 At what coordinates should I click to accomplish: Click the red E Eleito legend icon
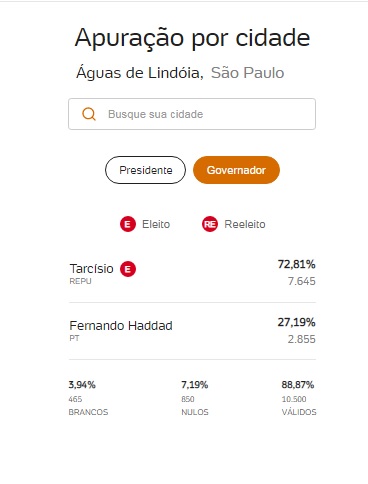pos(128,224)
